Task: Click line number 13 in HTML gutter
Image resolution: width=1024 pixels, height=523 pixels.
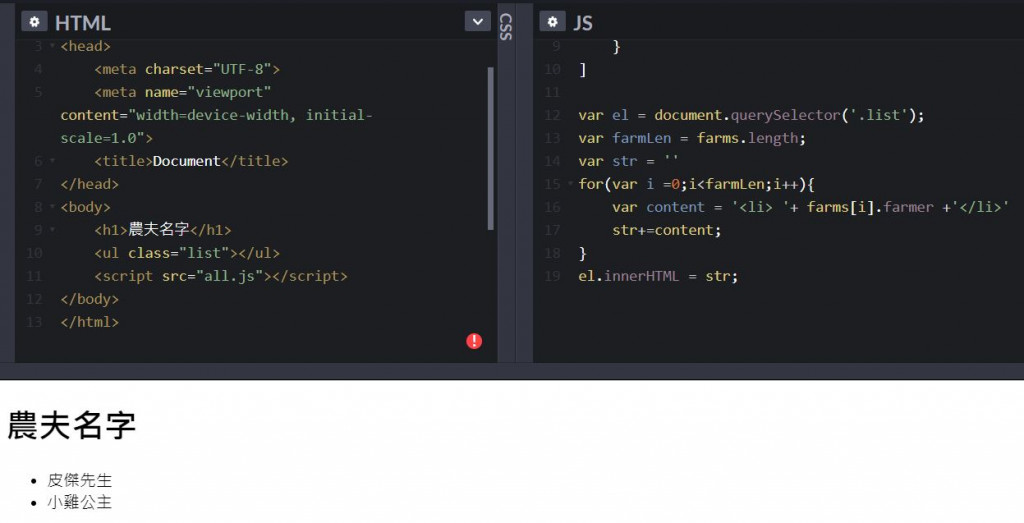Action: 34,322
